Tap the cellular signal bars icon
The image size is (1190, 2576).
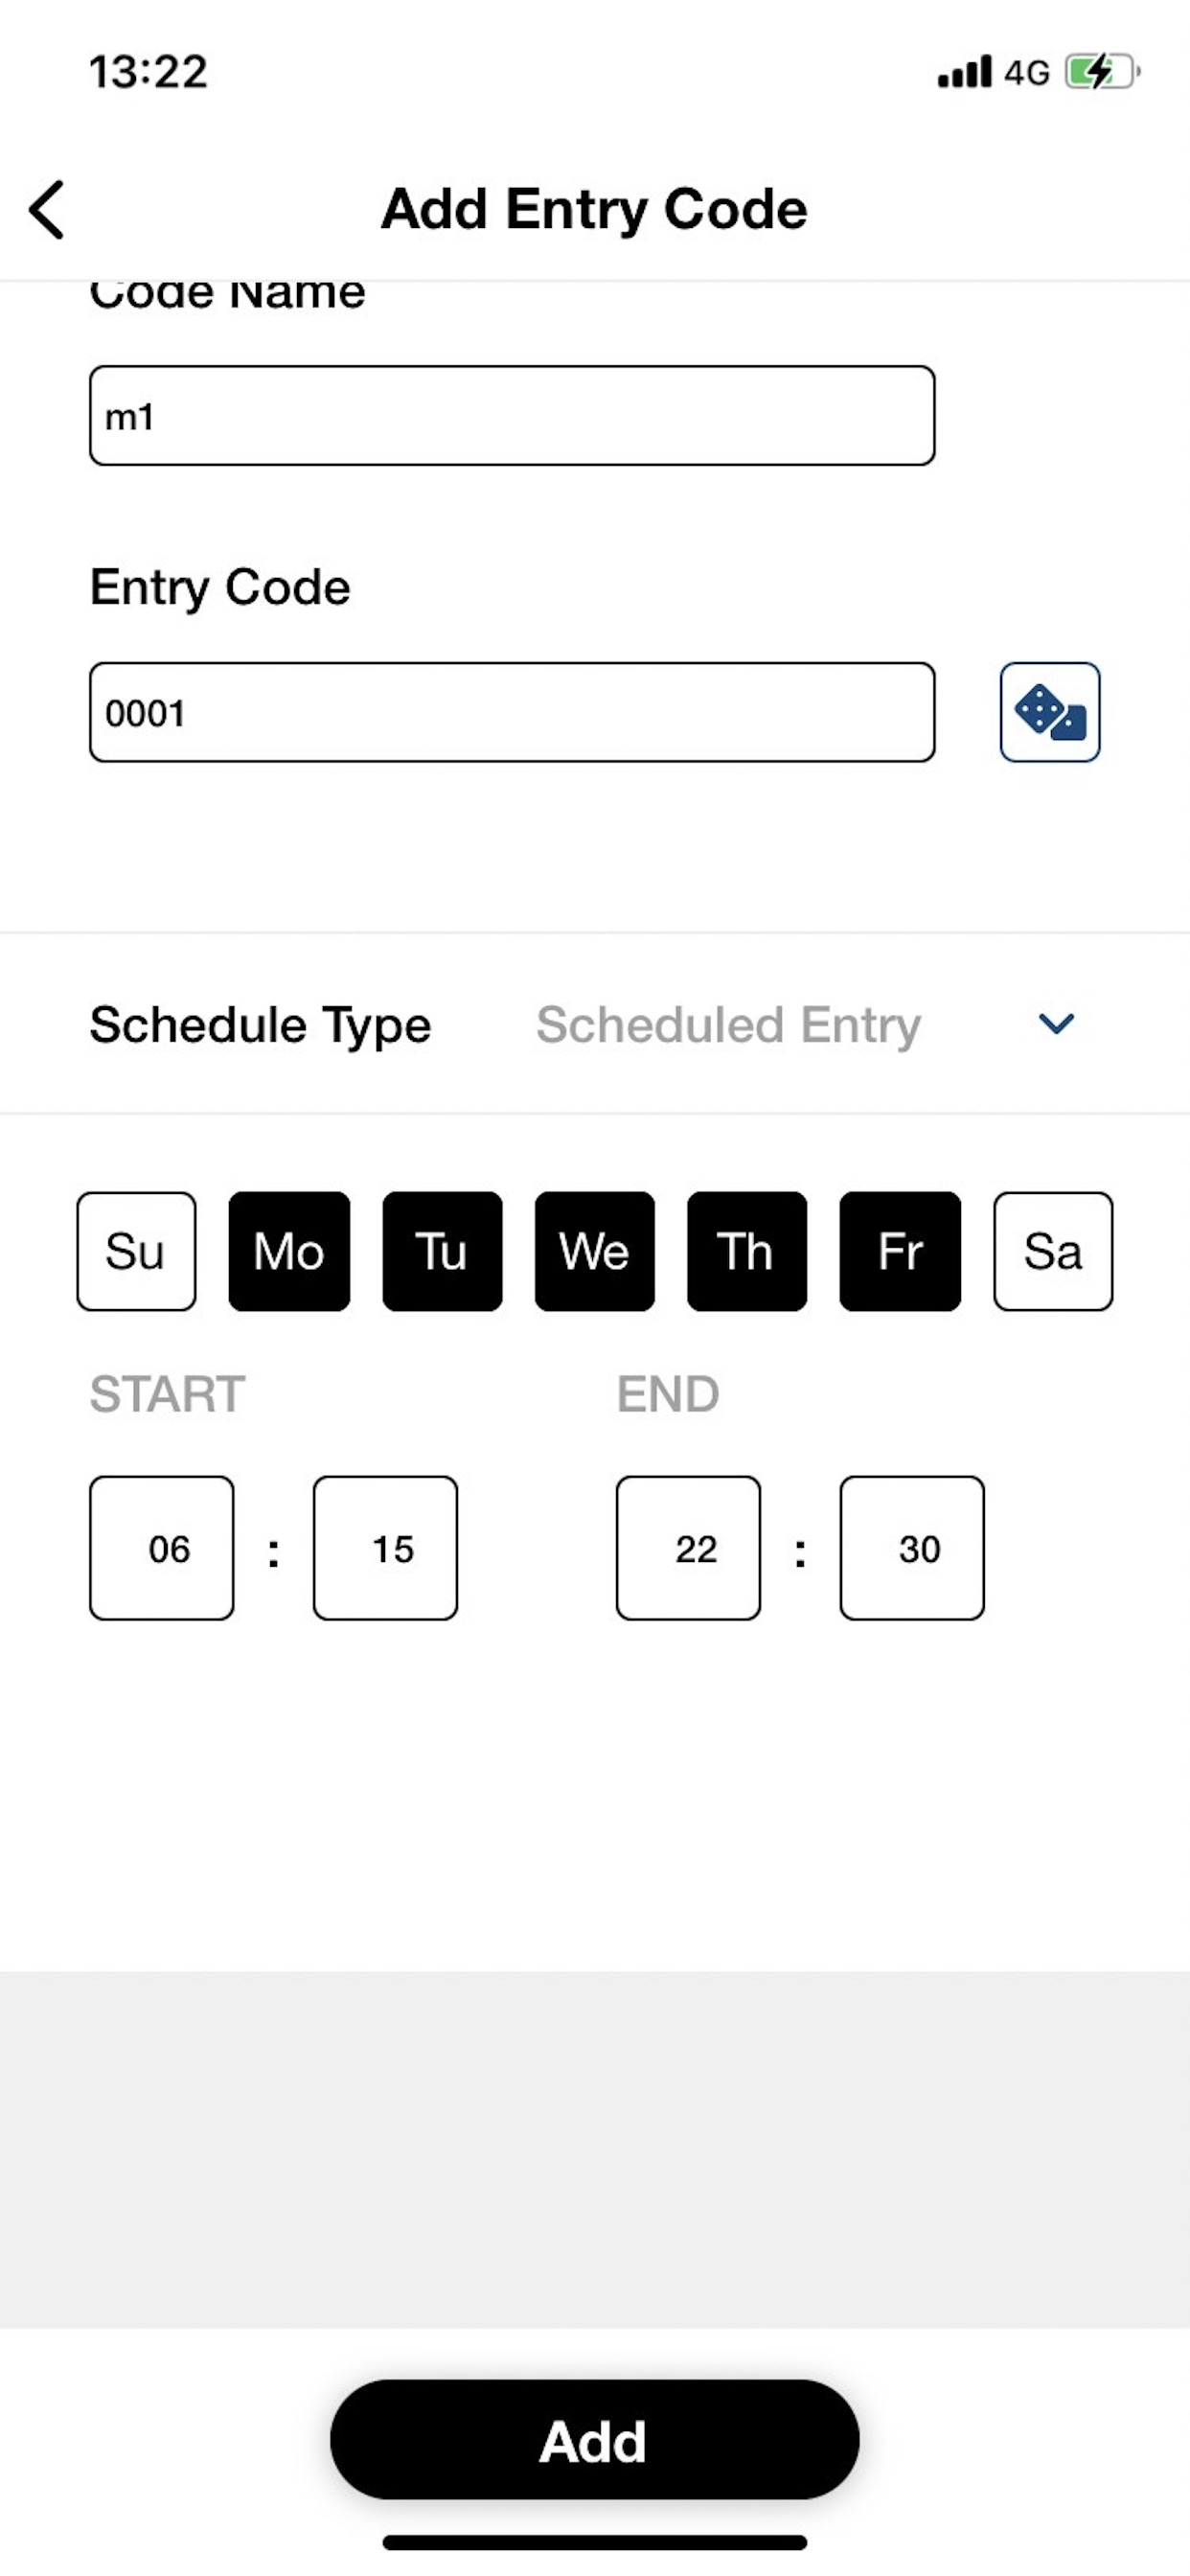964,72
